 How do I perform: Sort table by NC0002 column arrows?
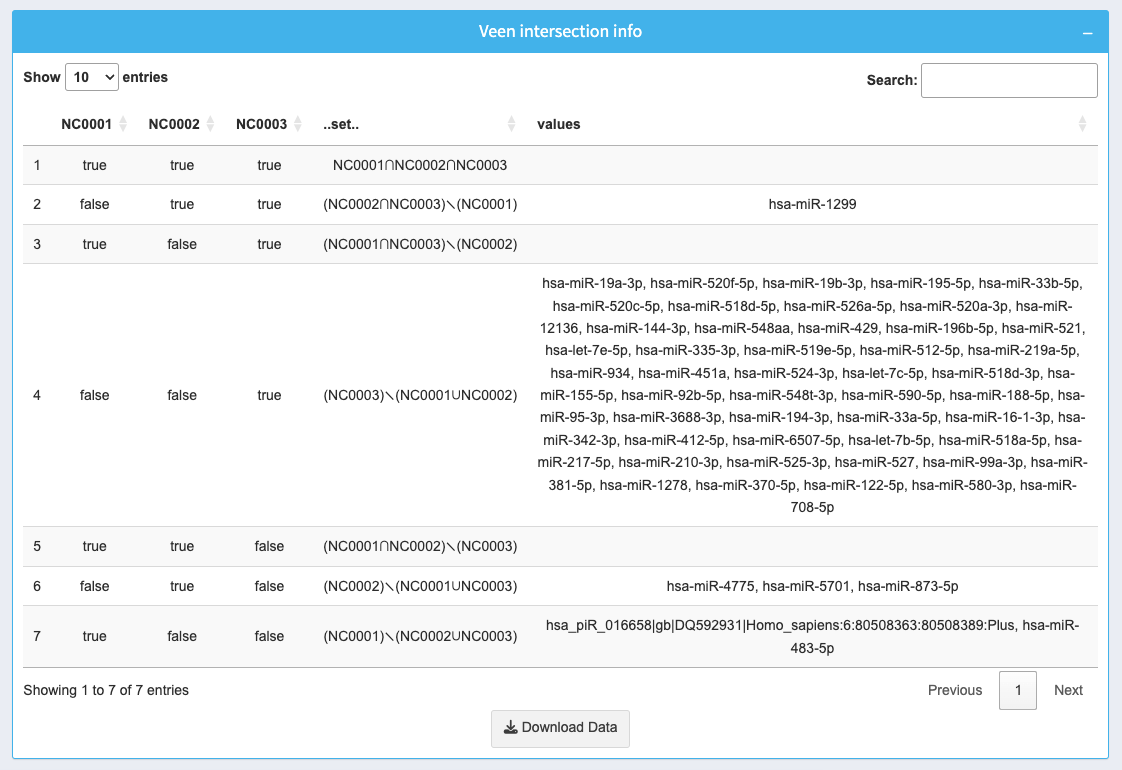[x=210, y=125]
